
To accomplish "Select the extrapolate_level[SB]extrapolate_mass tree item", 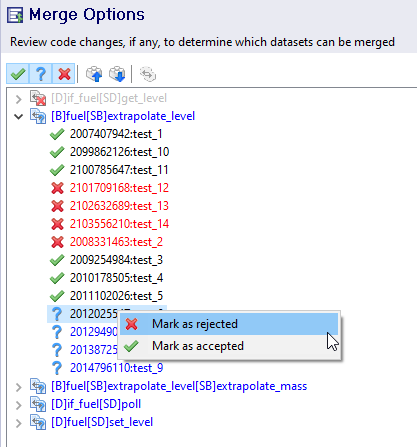I will pos(179,386).
